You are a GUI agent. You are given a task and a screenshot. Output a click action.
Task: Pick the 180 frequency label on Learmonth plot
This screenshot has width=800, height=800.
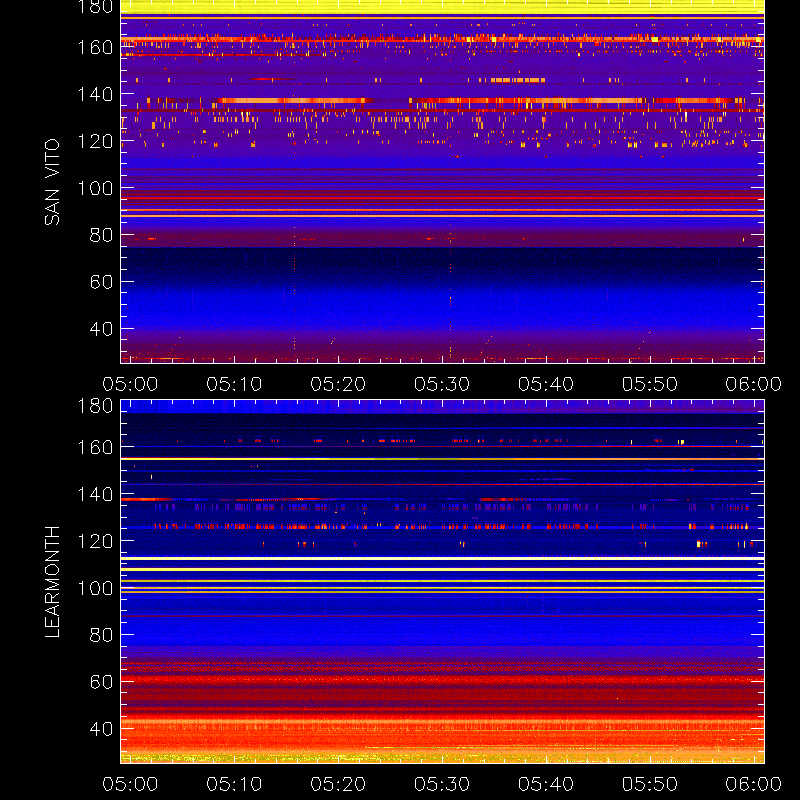(95, 406)
